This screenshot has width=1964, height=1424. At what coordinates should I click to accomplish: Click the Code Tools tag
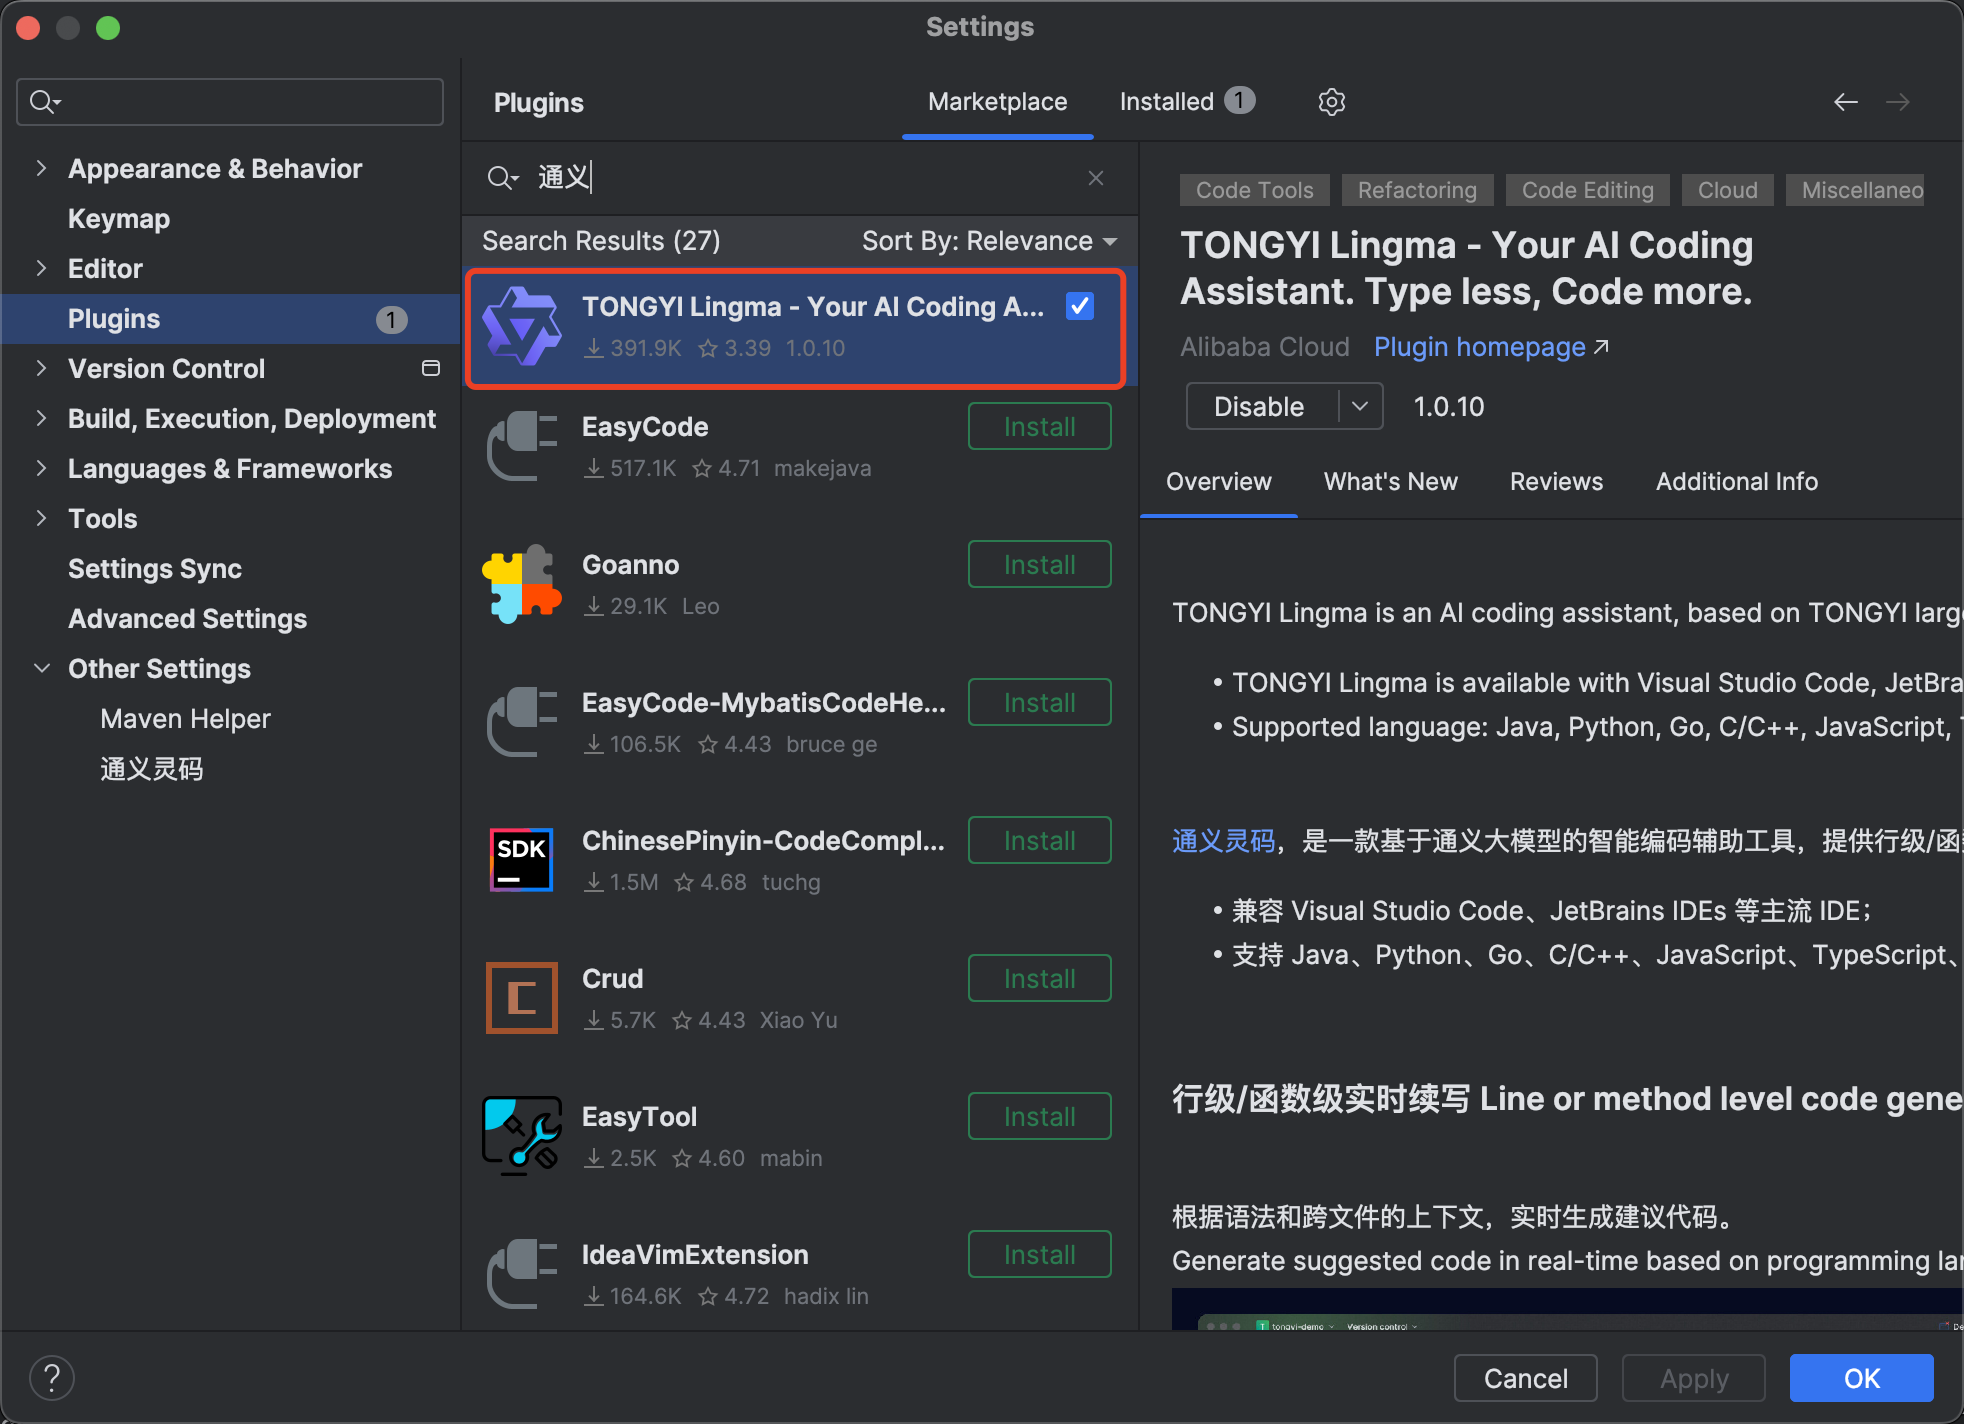coord(1254,190)
